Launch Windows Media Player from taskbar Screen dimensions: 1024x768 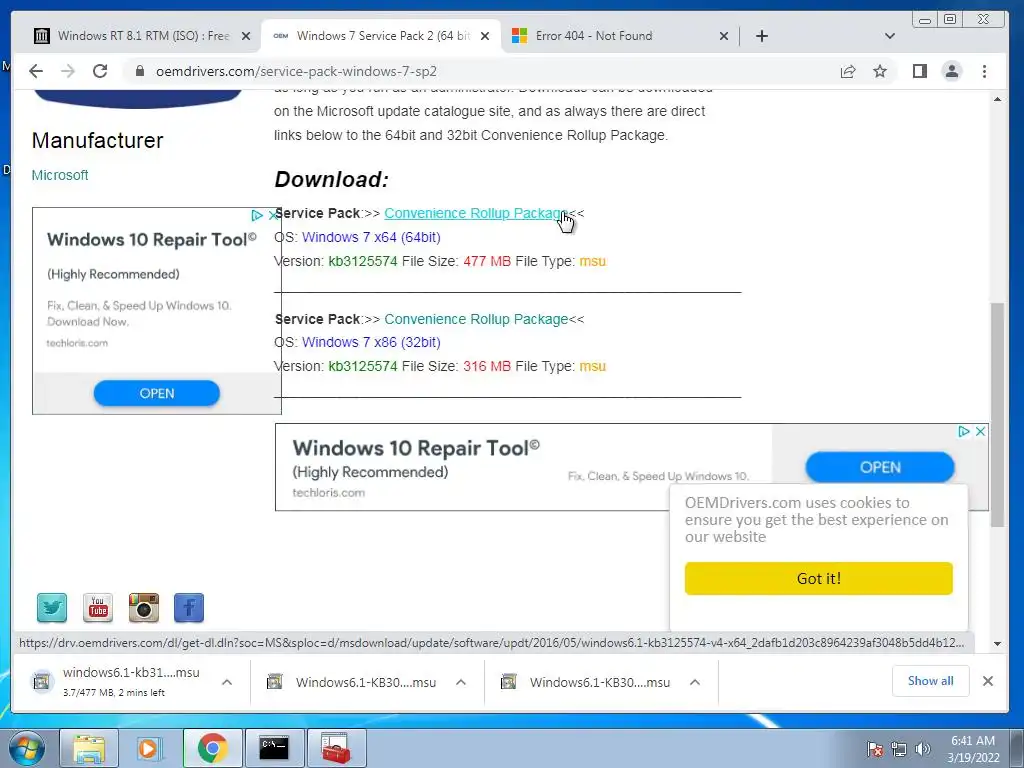tap(149, 748)
